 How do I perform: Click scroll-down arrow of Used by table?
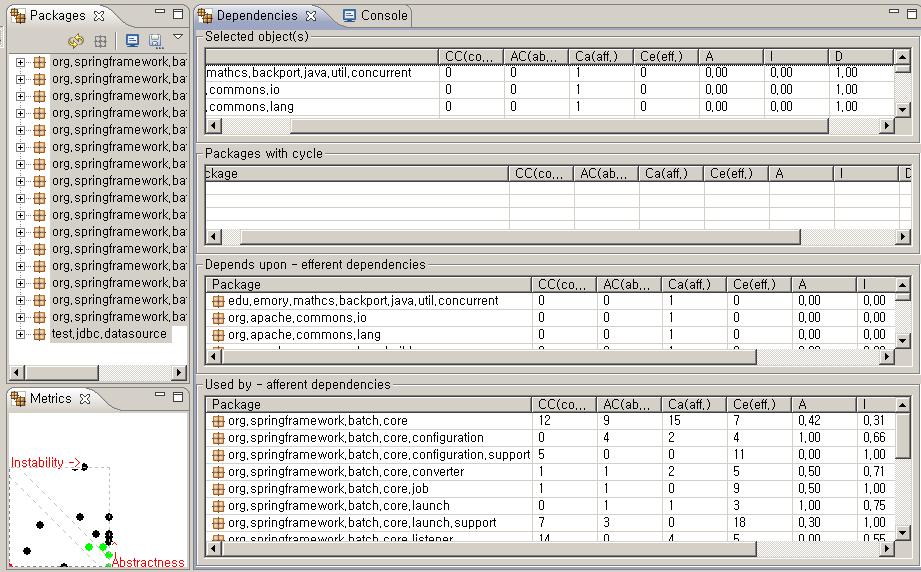[902, 533]
